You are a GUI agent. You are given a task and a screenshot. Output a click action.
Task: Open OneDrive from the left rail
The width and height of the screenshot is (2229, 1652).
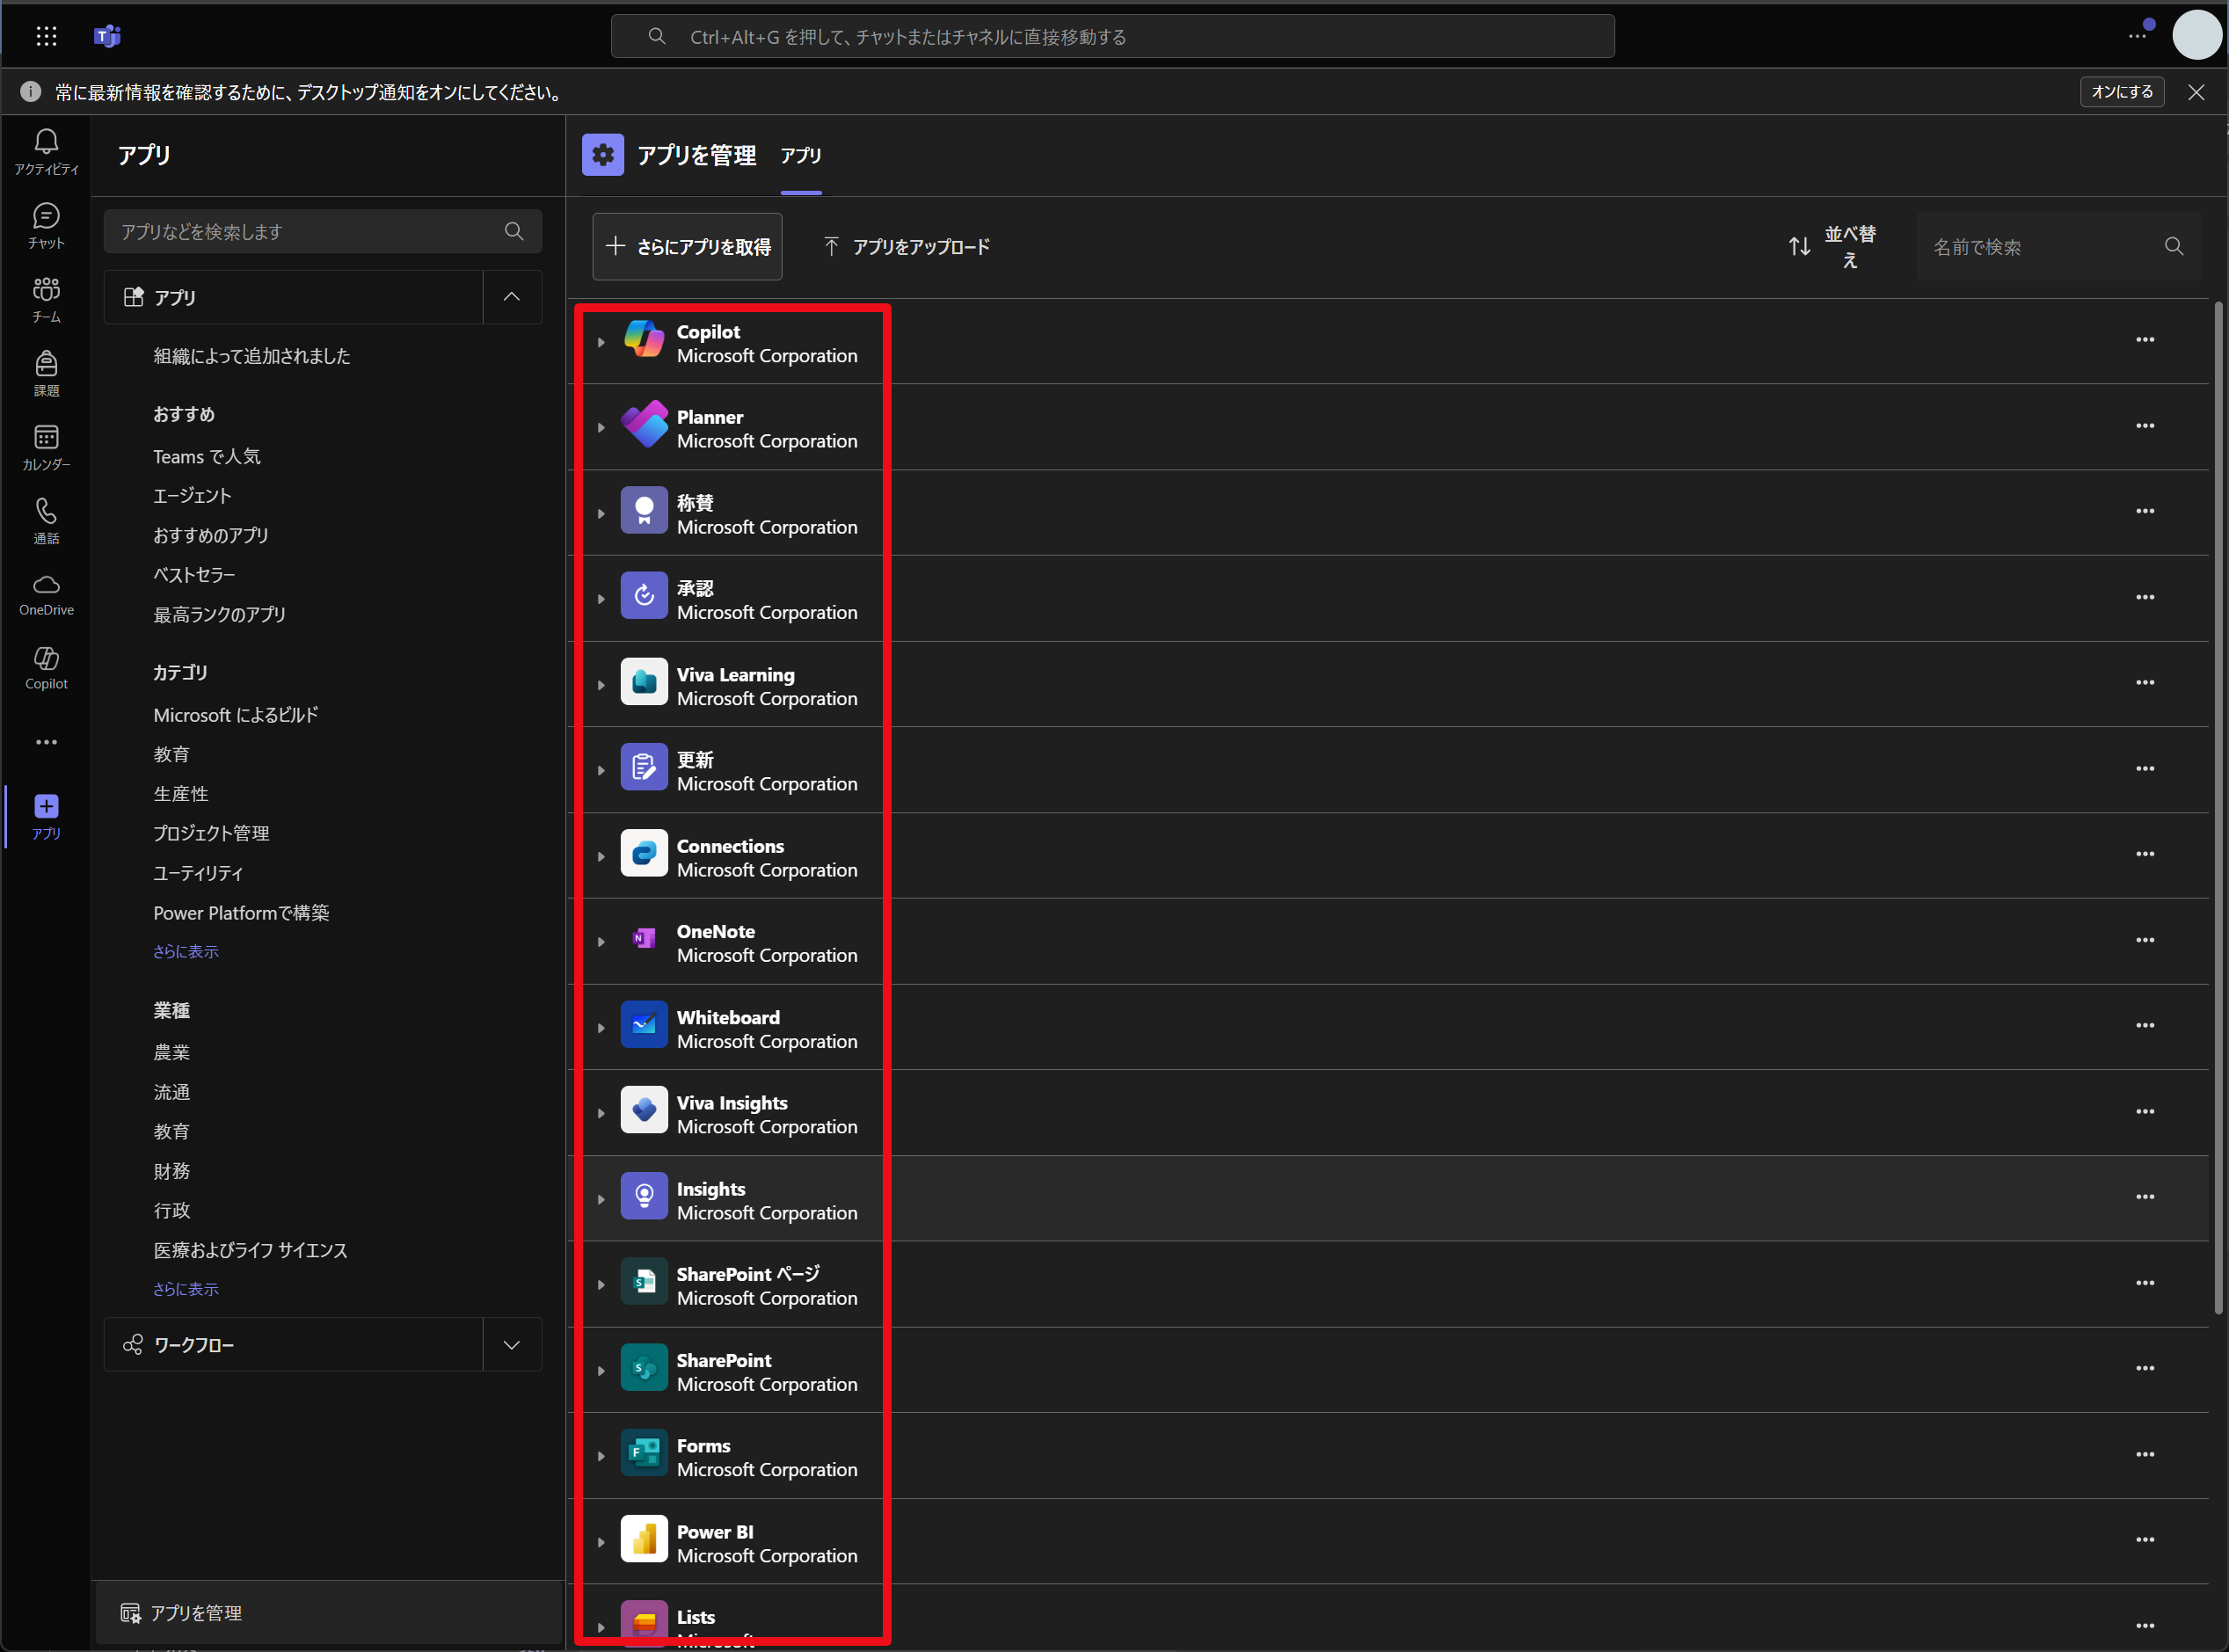[46, 595]
